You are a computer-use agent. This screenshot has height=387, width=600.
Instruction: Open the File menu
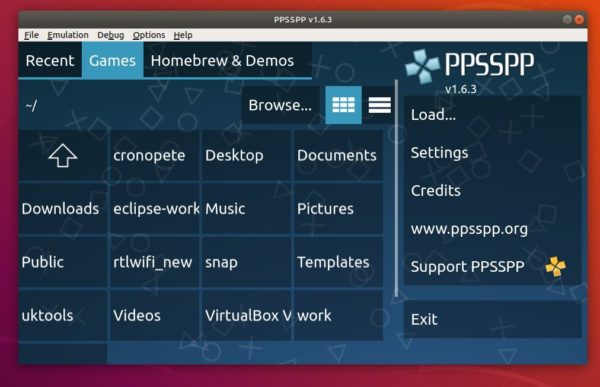(x=31, y=35)
